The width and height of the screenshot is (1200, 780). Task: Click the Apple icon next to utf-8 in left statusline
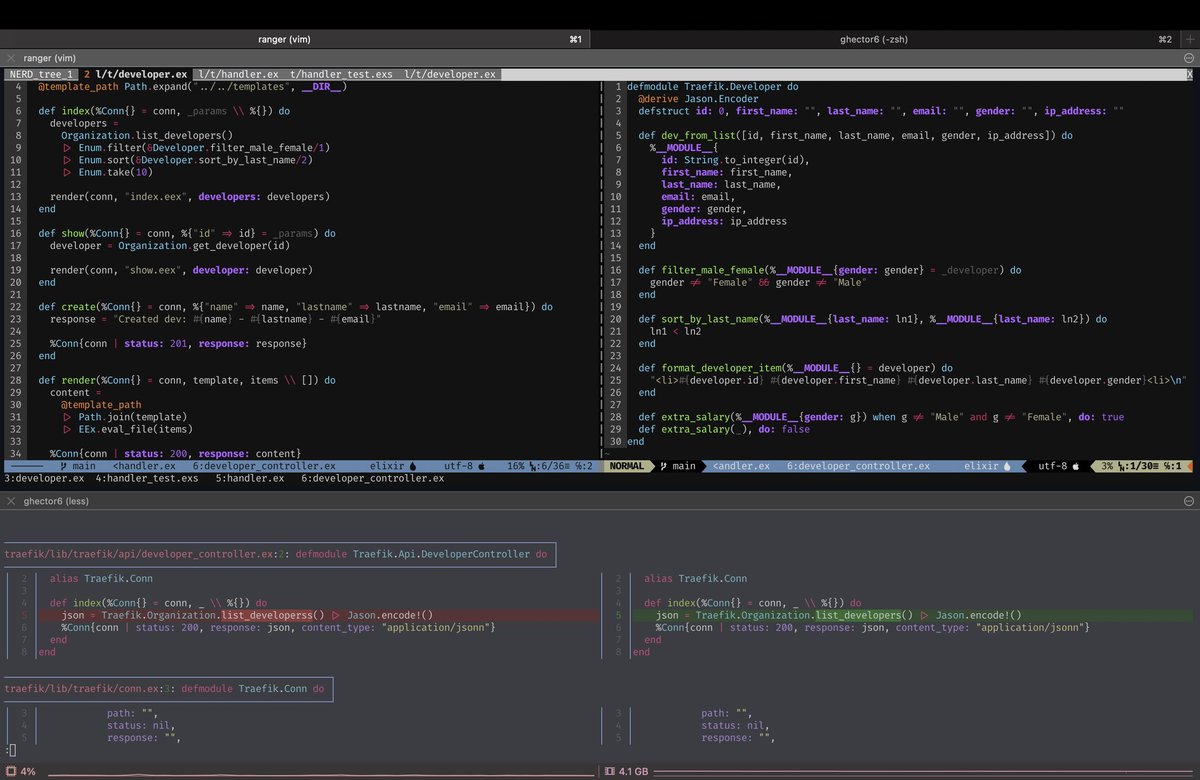click(x=481, y=466)
